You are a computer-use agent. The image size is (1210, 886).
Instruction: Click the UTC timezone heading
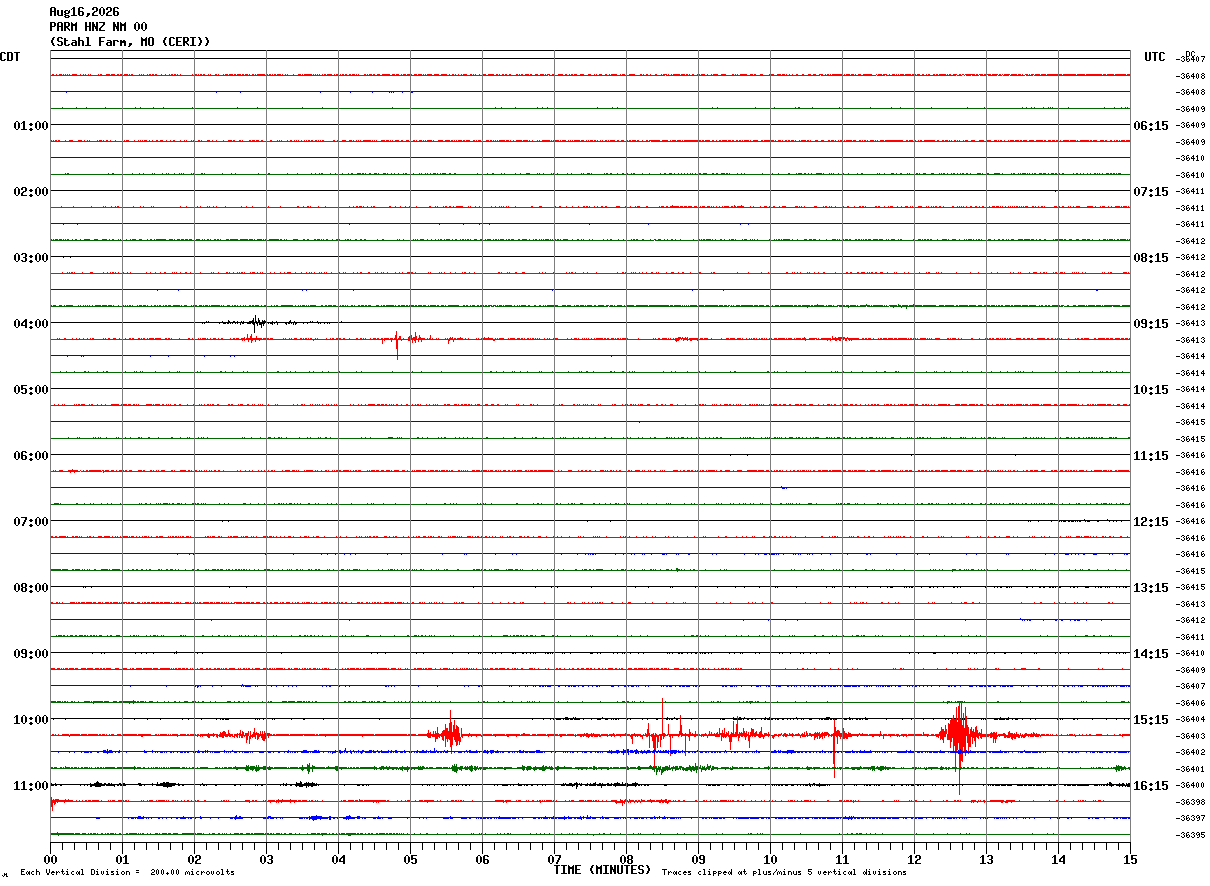click(x=1155, y=57)
